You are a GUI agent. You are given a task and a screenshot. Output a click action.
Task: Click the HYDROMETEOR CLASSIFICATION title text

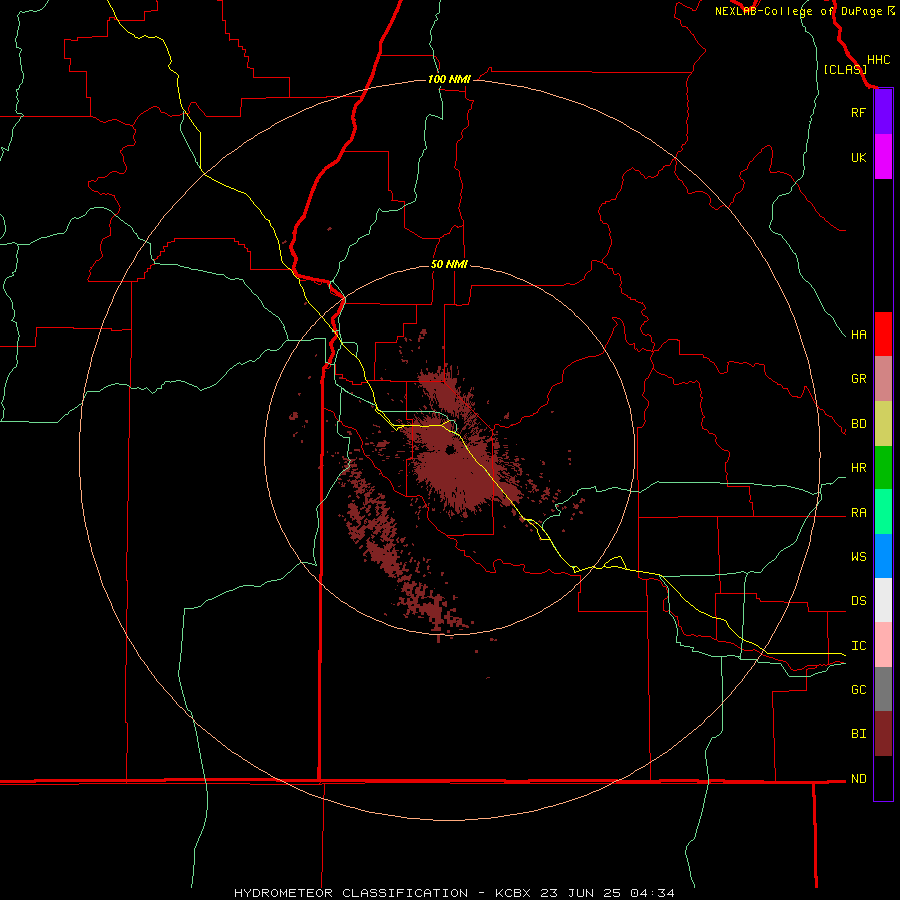tap(351, 893)
